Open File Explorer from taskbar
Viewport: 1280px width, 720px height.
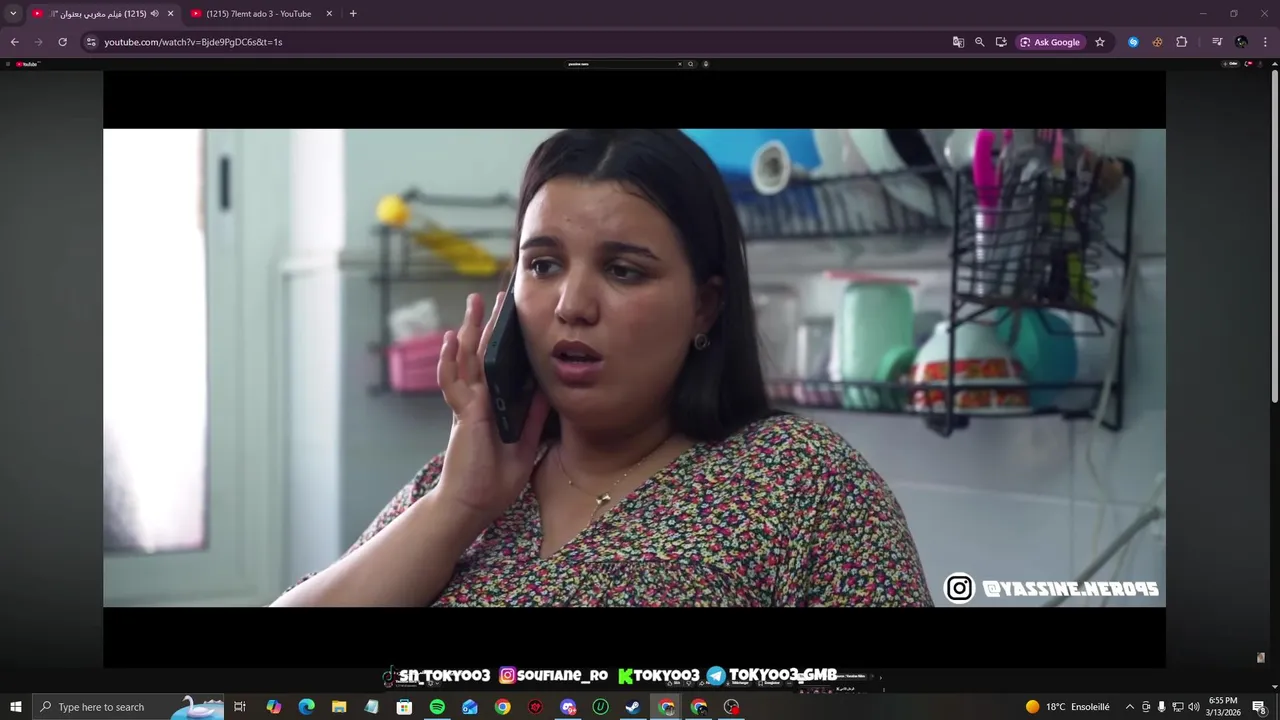pos(339,707)
